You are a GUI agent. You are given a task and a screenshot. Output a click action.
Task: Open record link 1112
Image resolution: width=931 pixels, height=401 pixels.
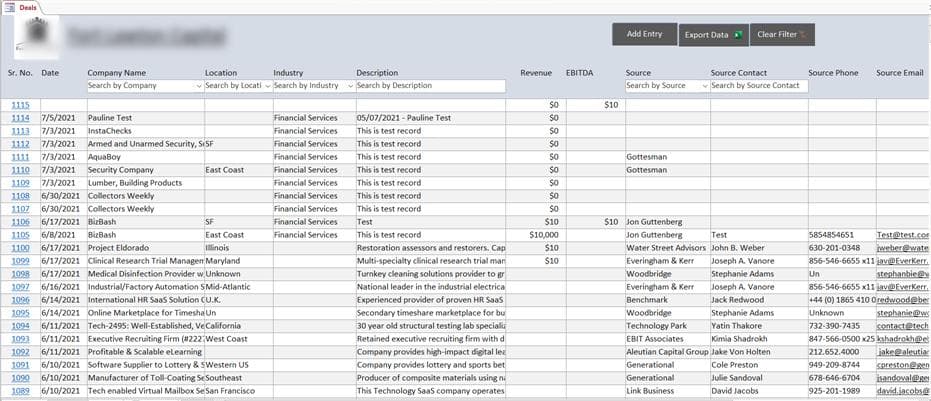(x=20, y=144)
